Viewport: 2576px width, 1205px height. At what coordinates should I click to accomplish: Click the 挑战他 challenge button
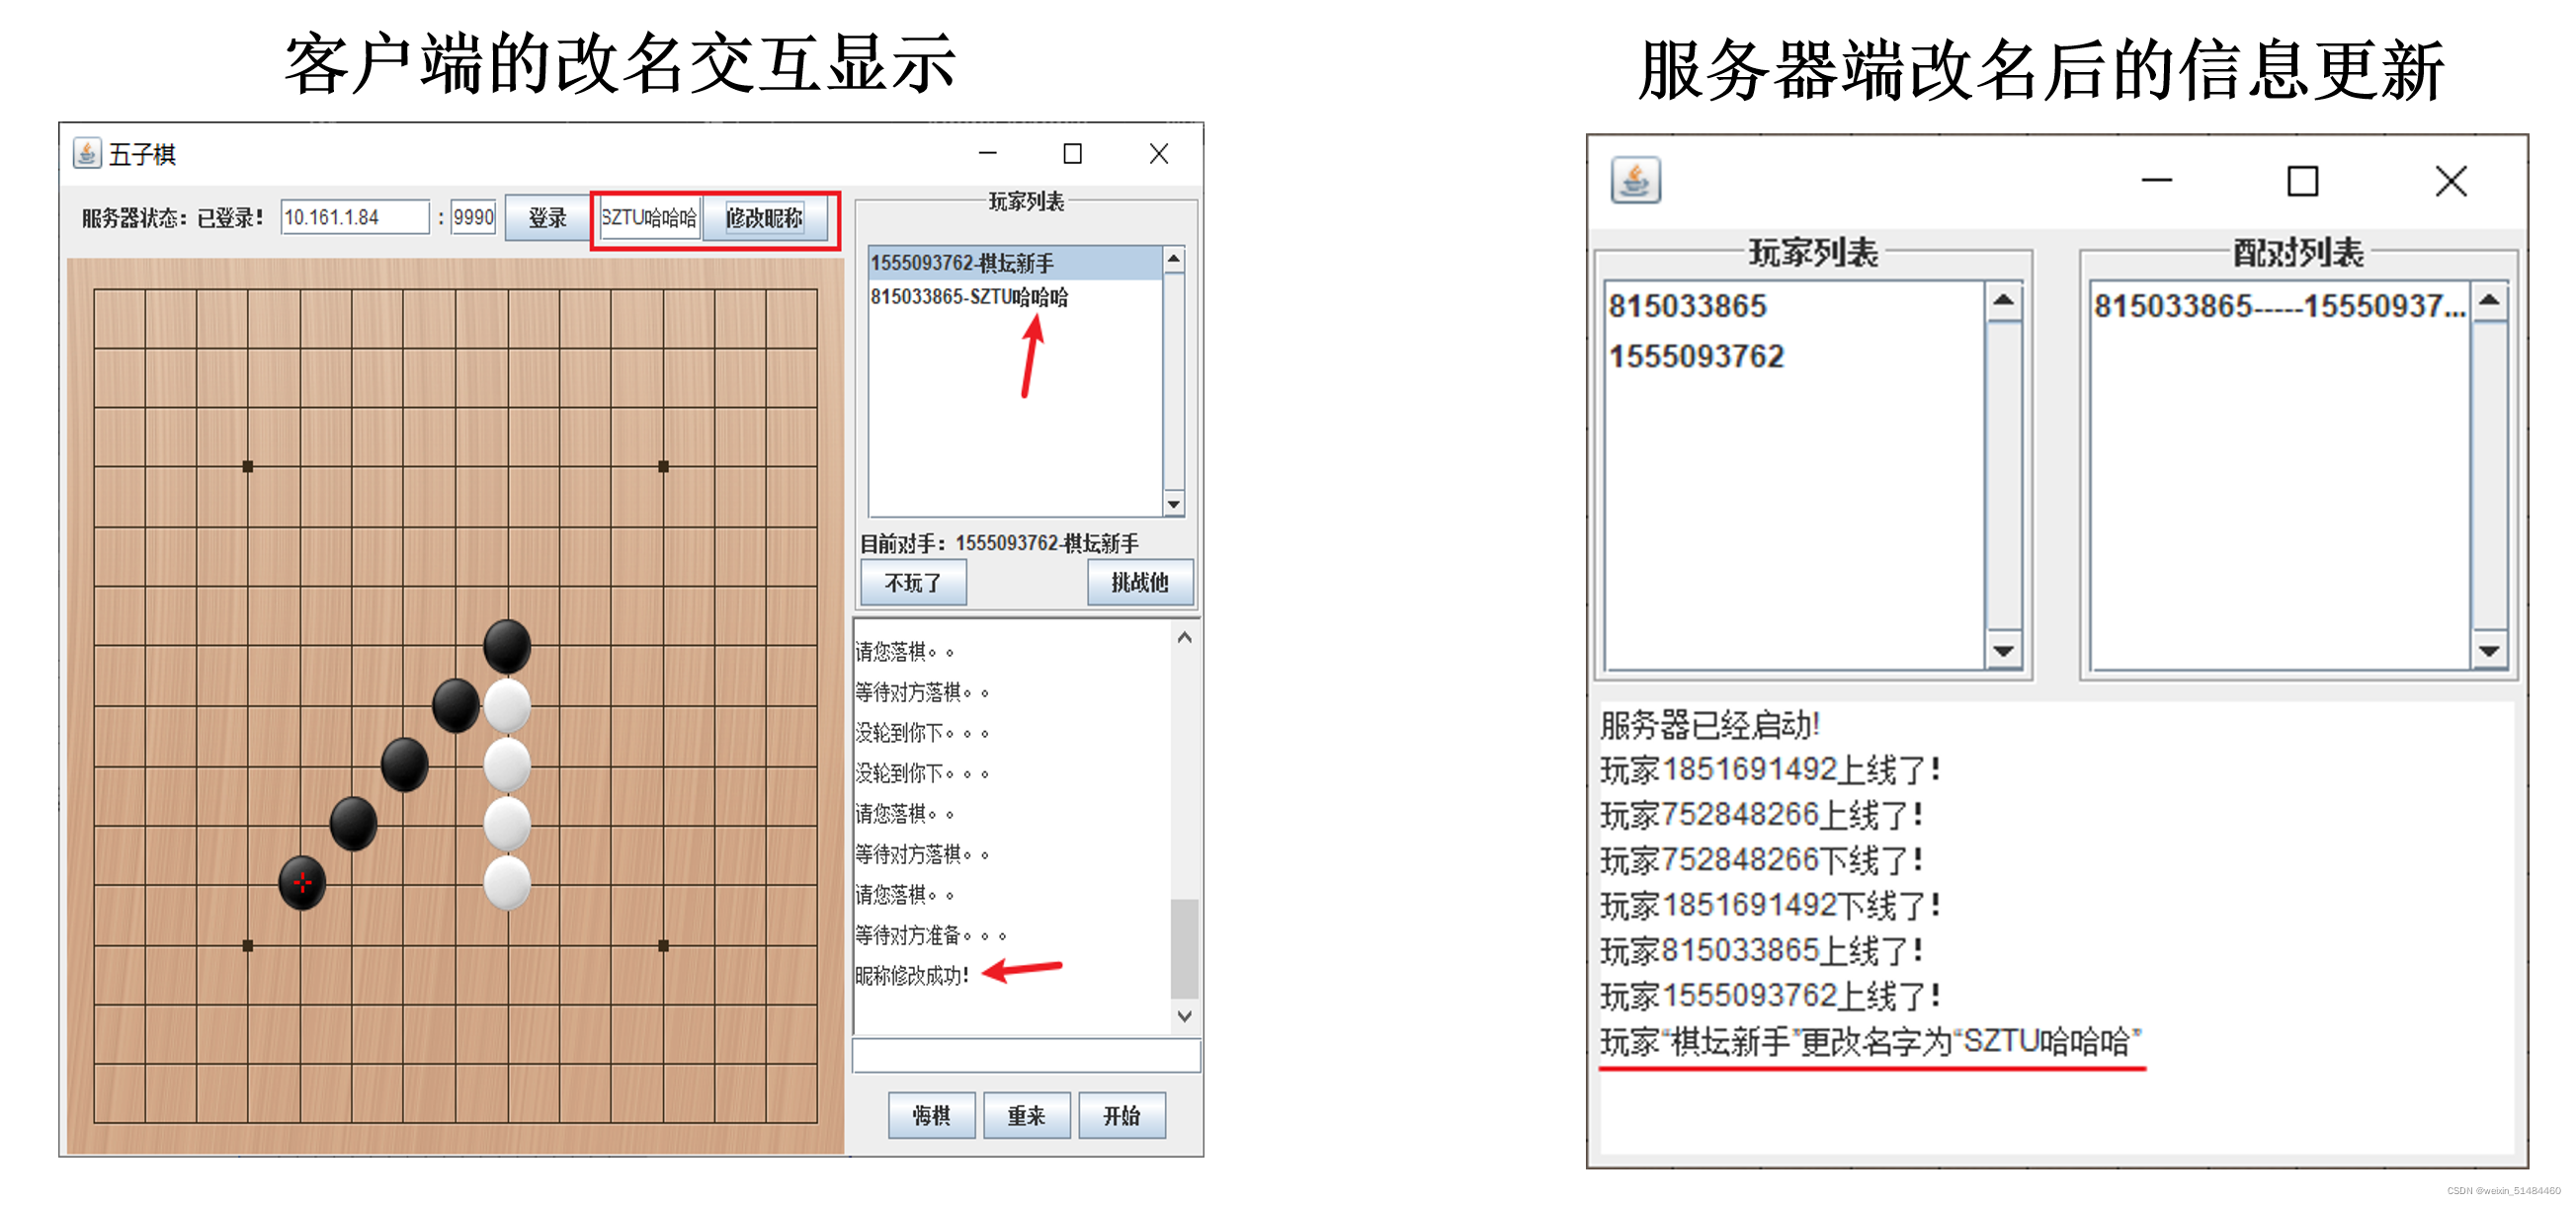tap(1139, 582)
